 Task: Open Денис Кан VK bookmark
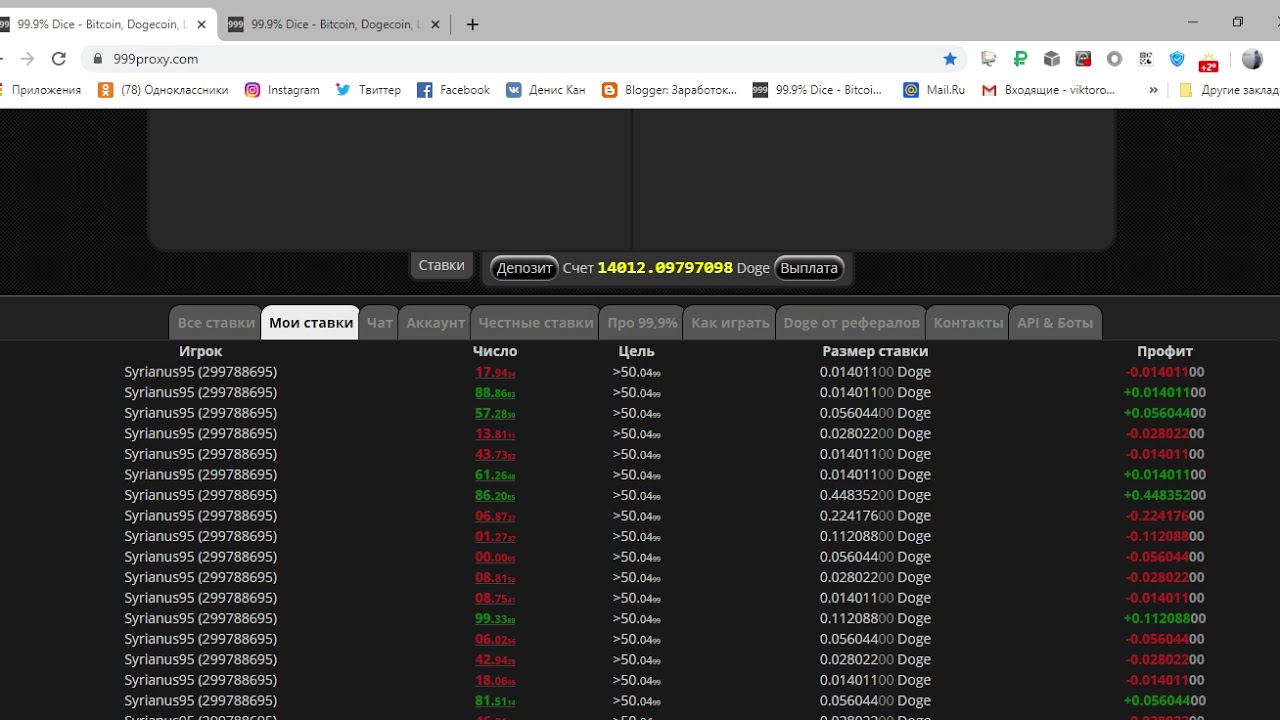[546, 90]
